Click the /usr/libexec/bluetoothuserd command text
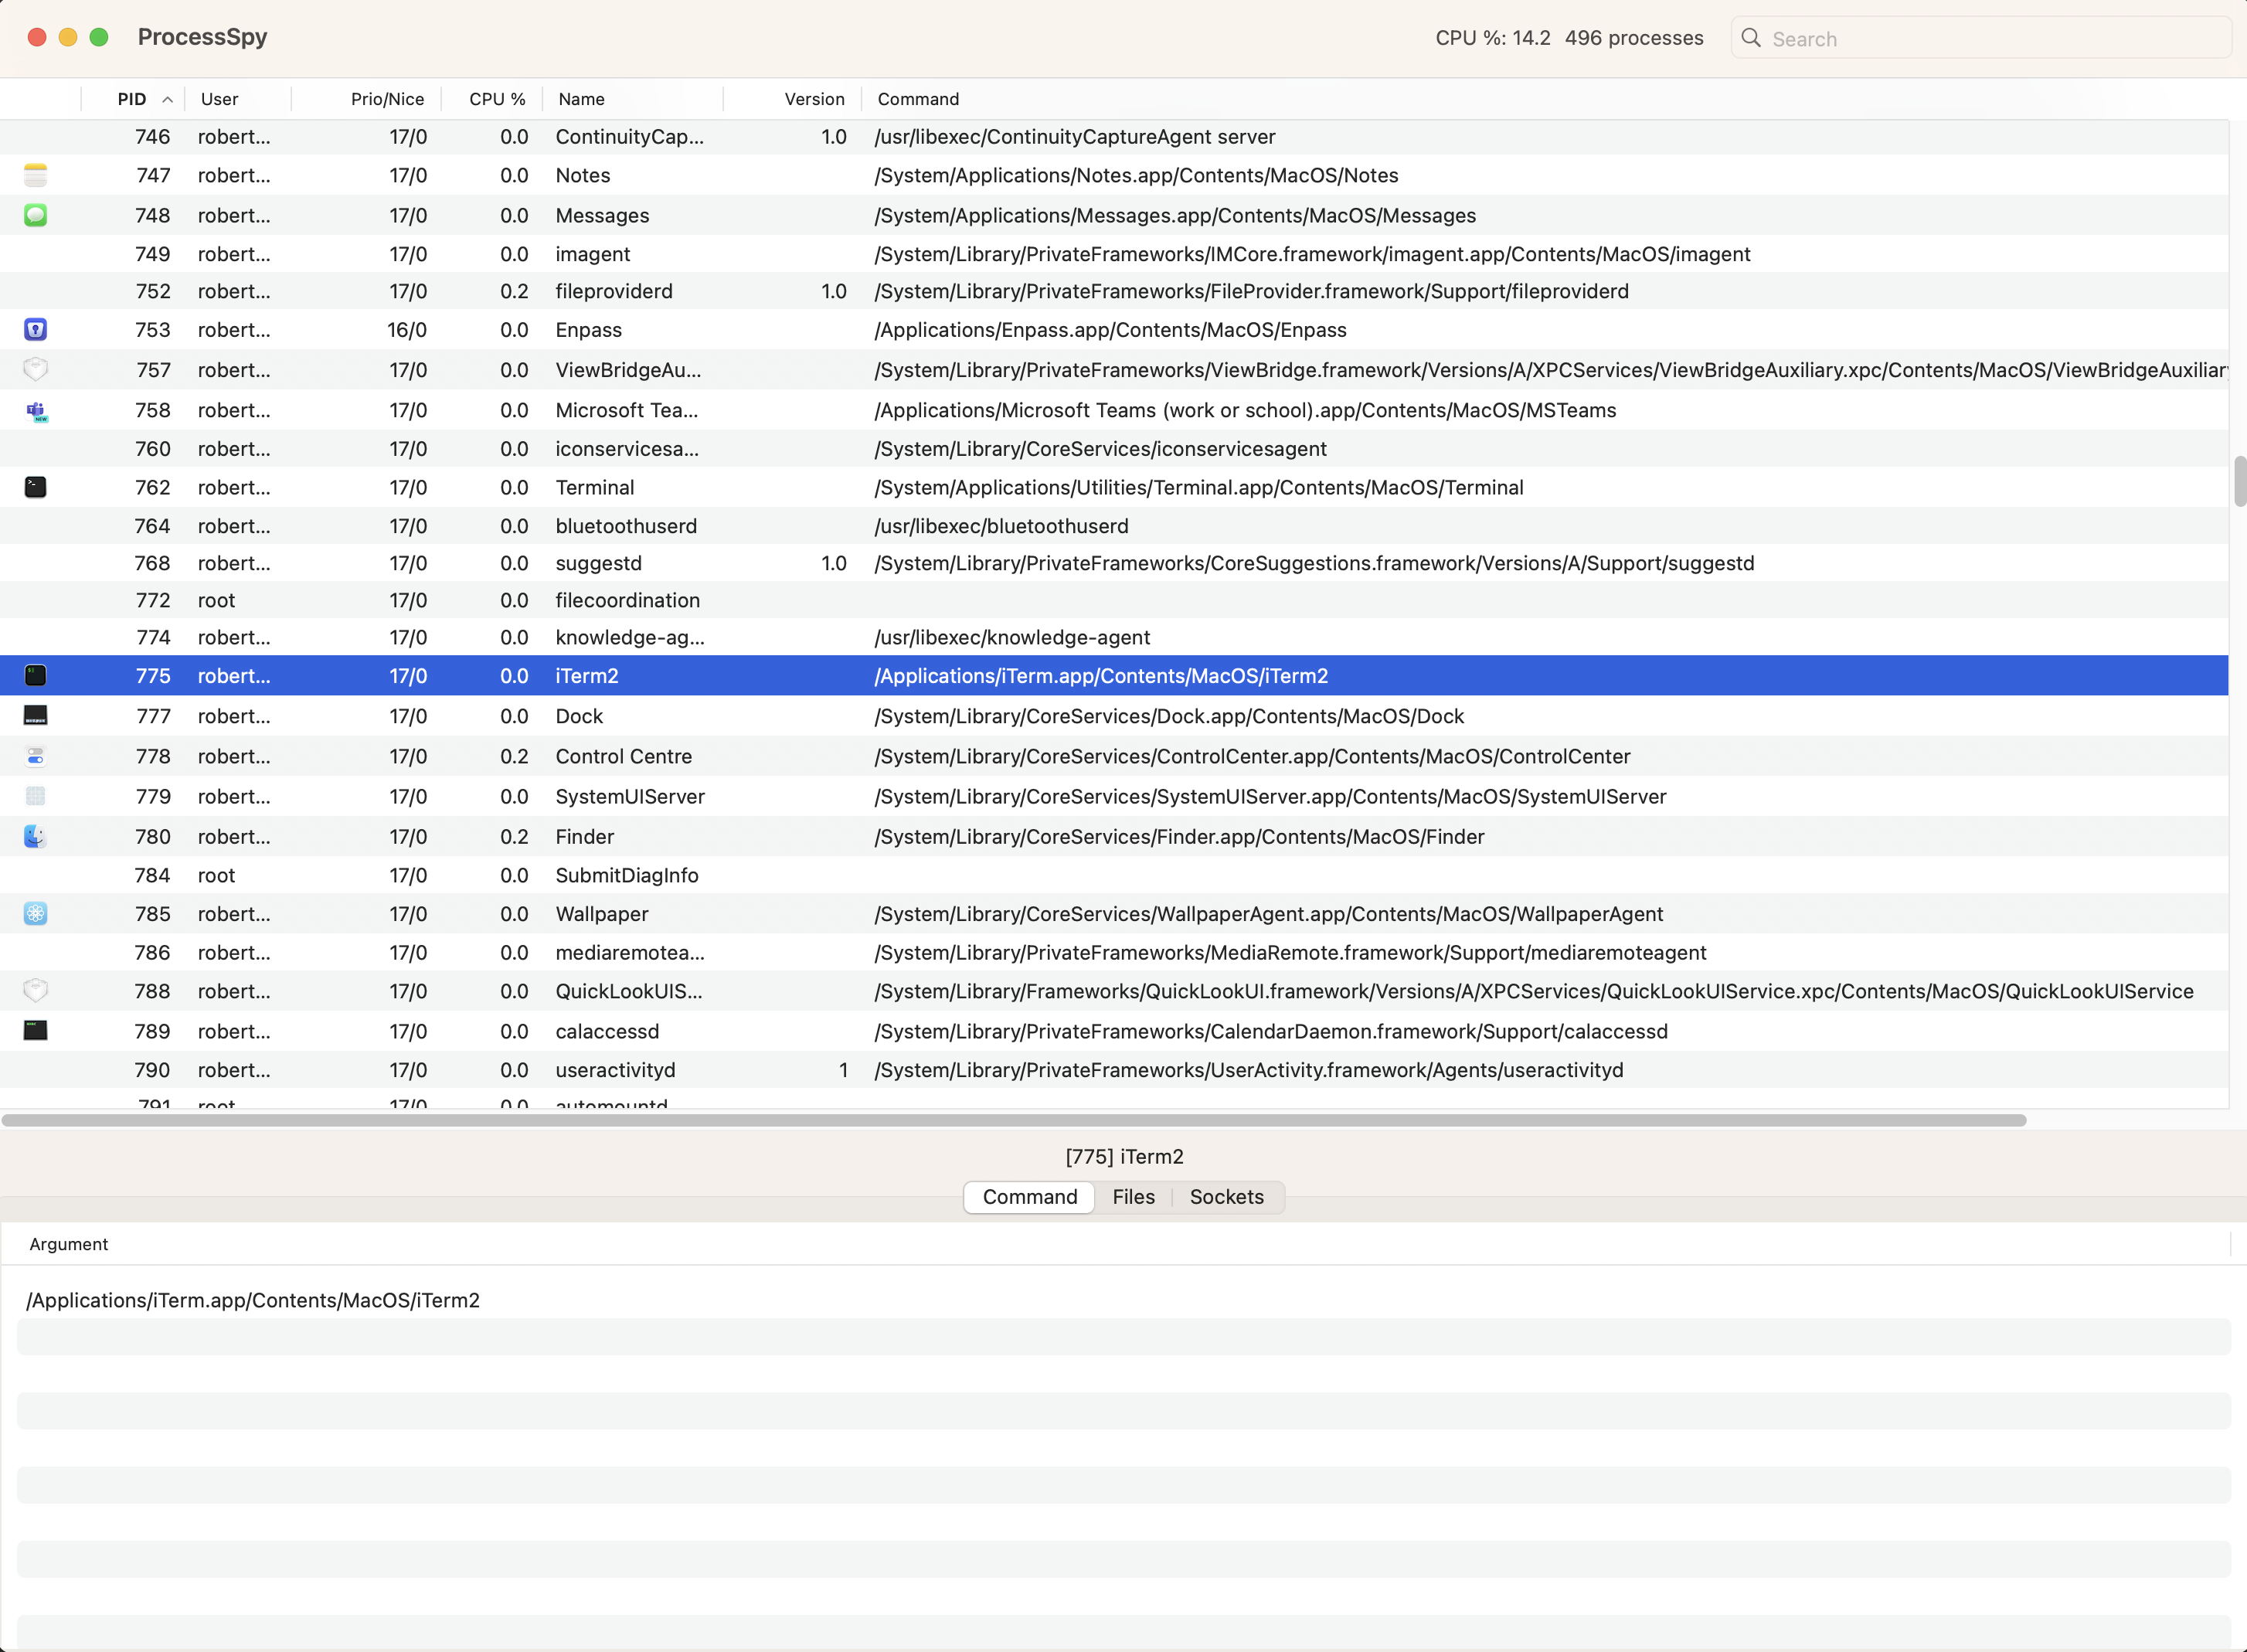2247x1652 pixels. pos(1001,526)
